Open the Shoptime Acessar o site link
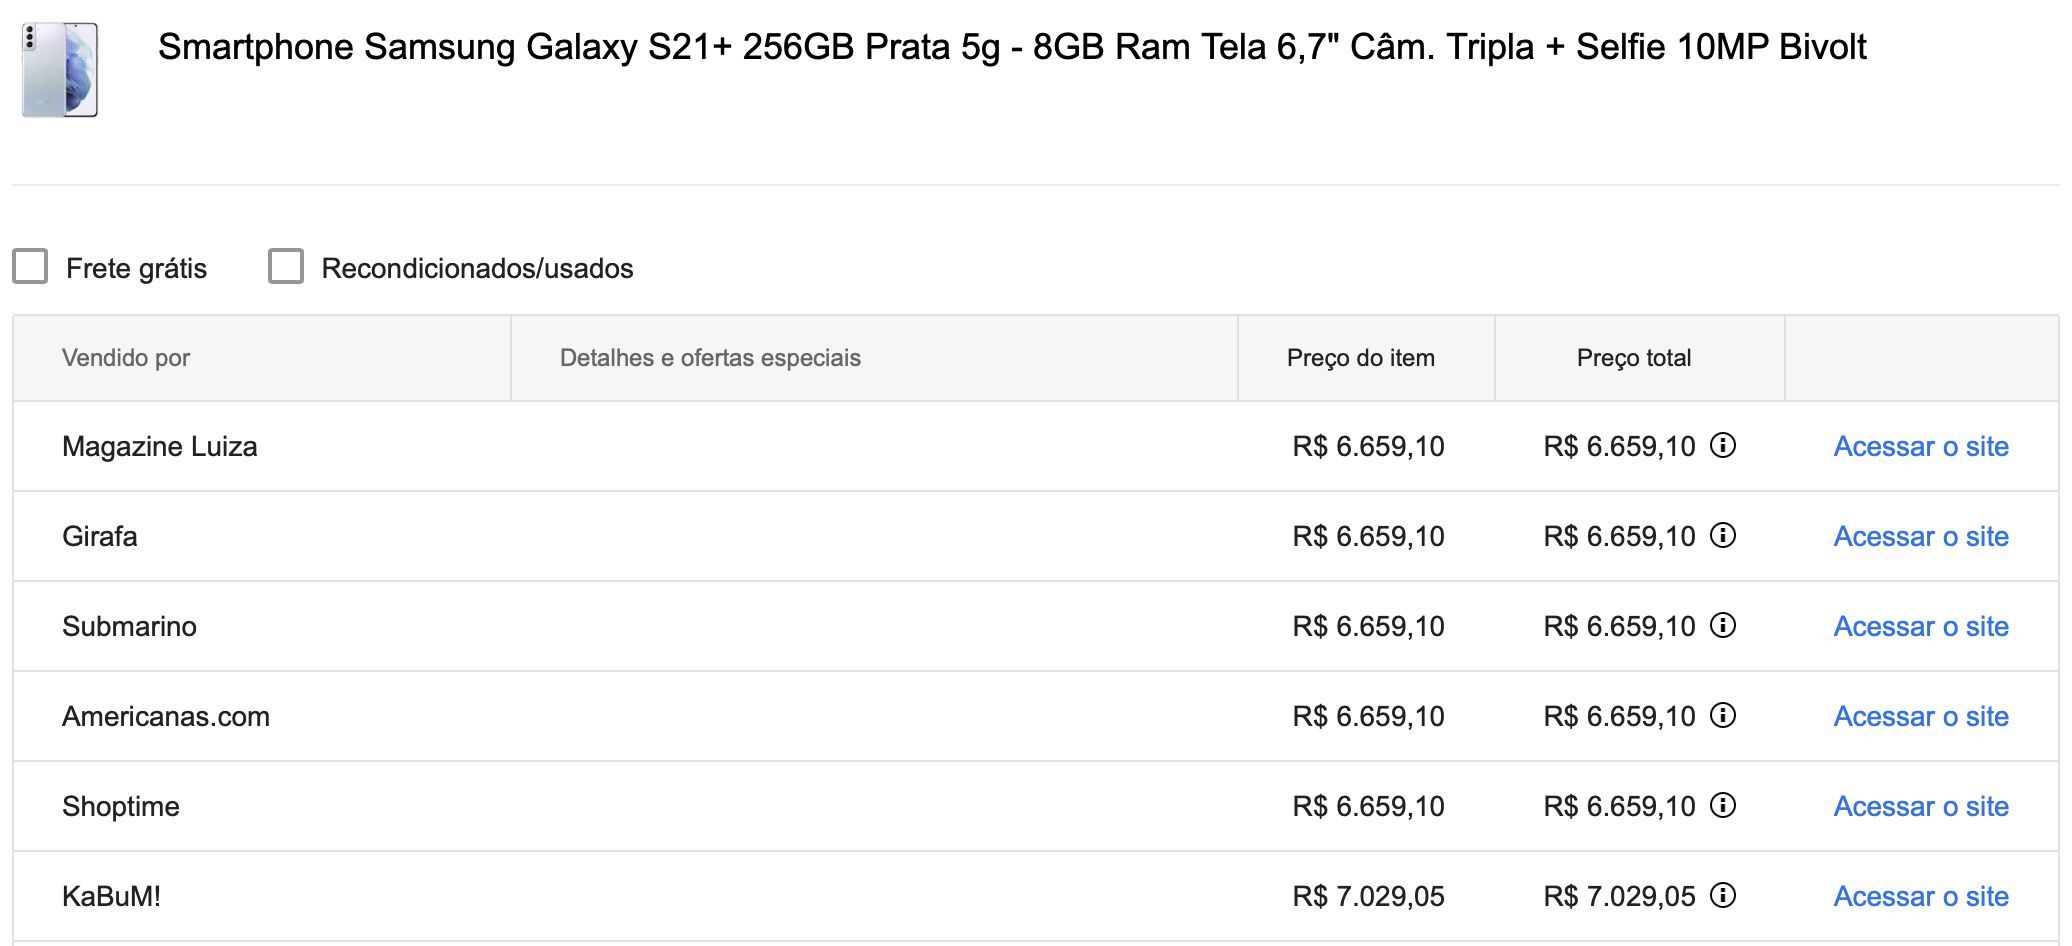Image resolution: width=2072 pixels, height=946 pixels. [1921, 806]
